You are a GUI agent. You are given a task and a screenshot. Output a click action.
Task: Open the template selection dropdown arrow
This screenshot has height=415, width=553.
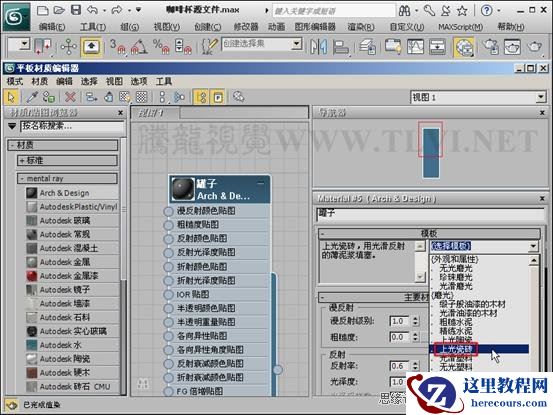[533, 246]
